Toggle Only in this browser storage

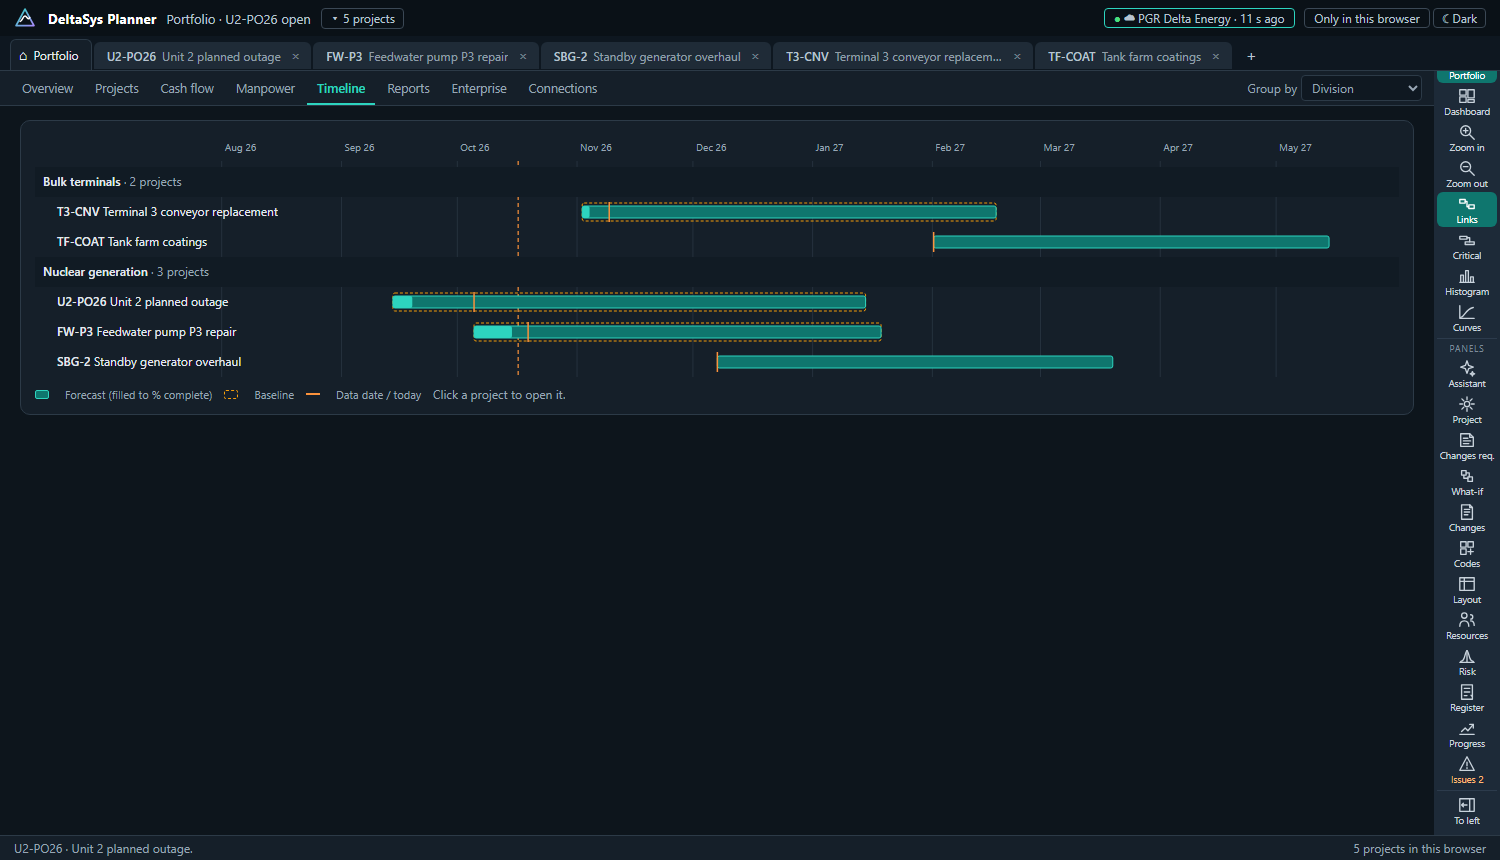(x=1367, y=19)
